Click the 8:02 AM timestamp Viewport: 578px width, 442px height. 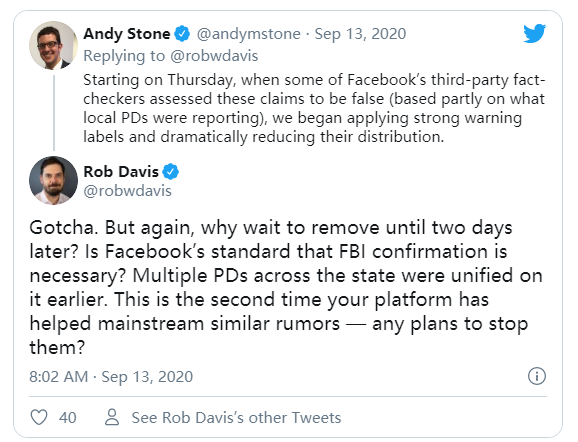tap(59, 377)
